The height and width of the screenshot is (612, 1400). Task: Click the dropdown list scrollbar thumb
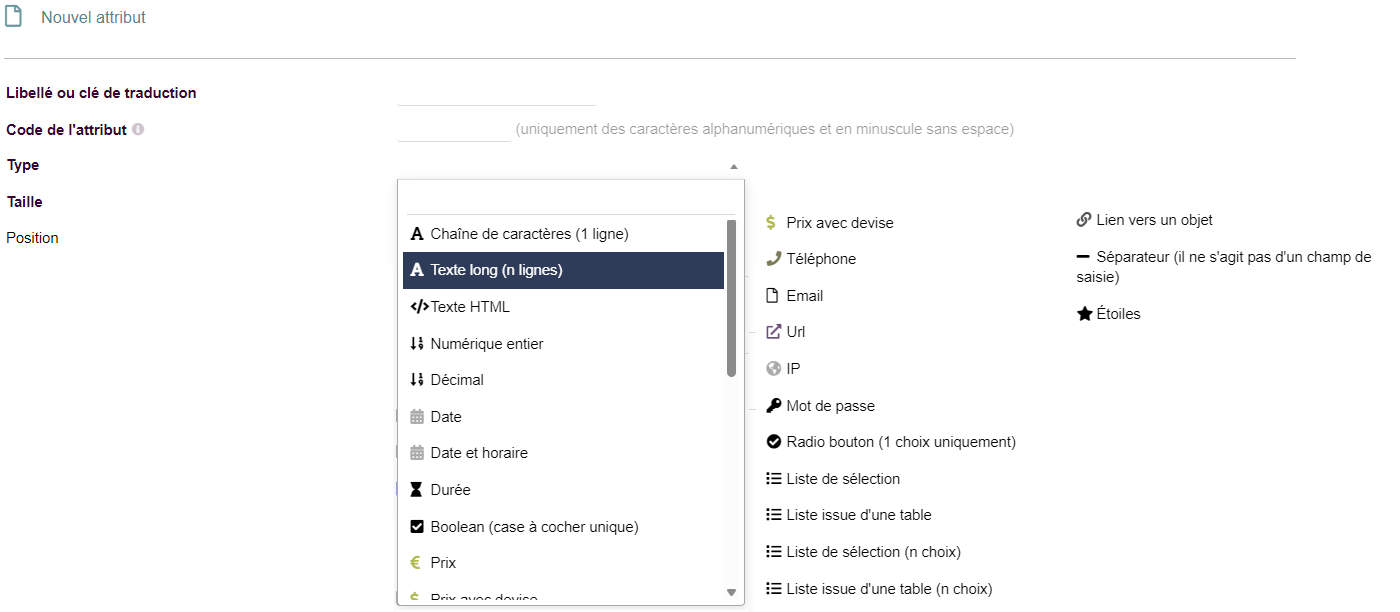pos(731,298)
